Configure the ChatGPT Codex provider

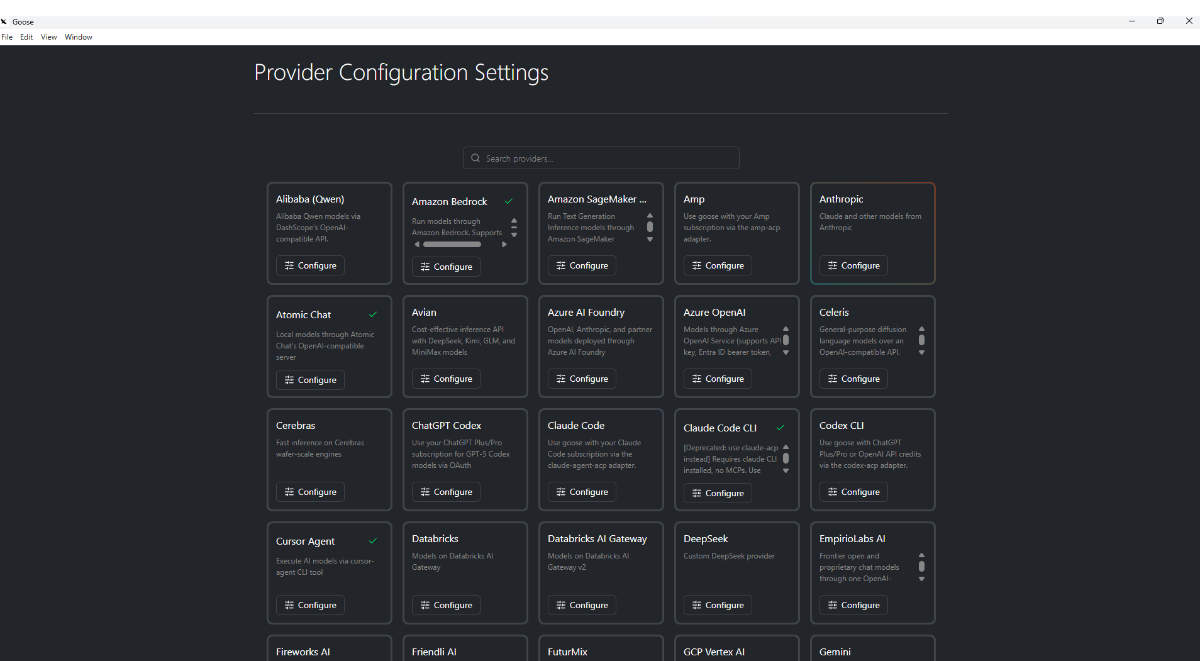coord(446,492)
